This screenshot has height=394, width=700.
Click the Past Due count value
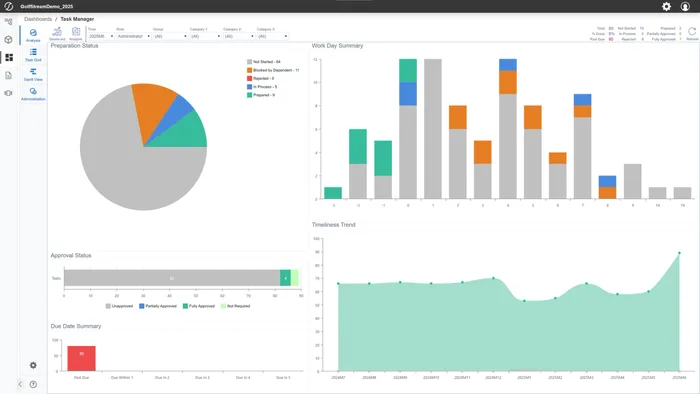611,39
